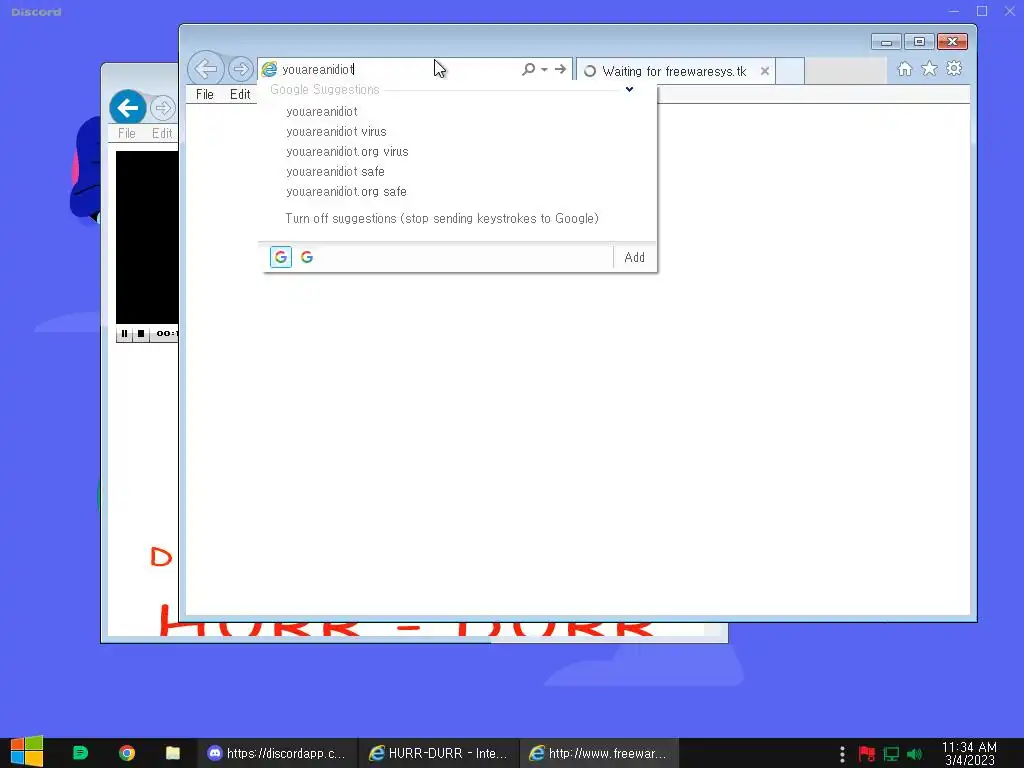Viewport: 1024px width, 768px height.
Task: Open the address bar autocomplete dropdown arrow
Action: (544, 69)
